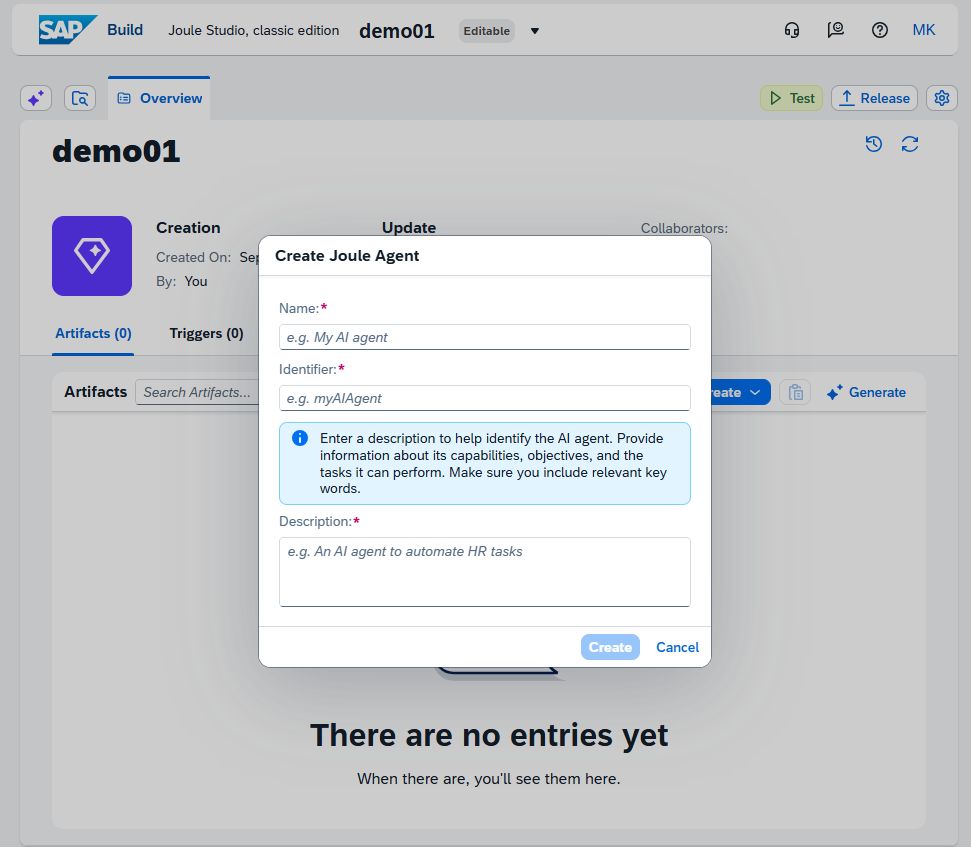Viewport: 971px width, 847px height.
Task: Click the clipboard paste icon
Action: tap(795, 393)
